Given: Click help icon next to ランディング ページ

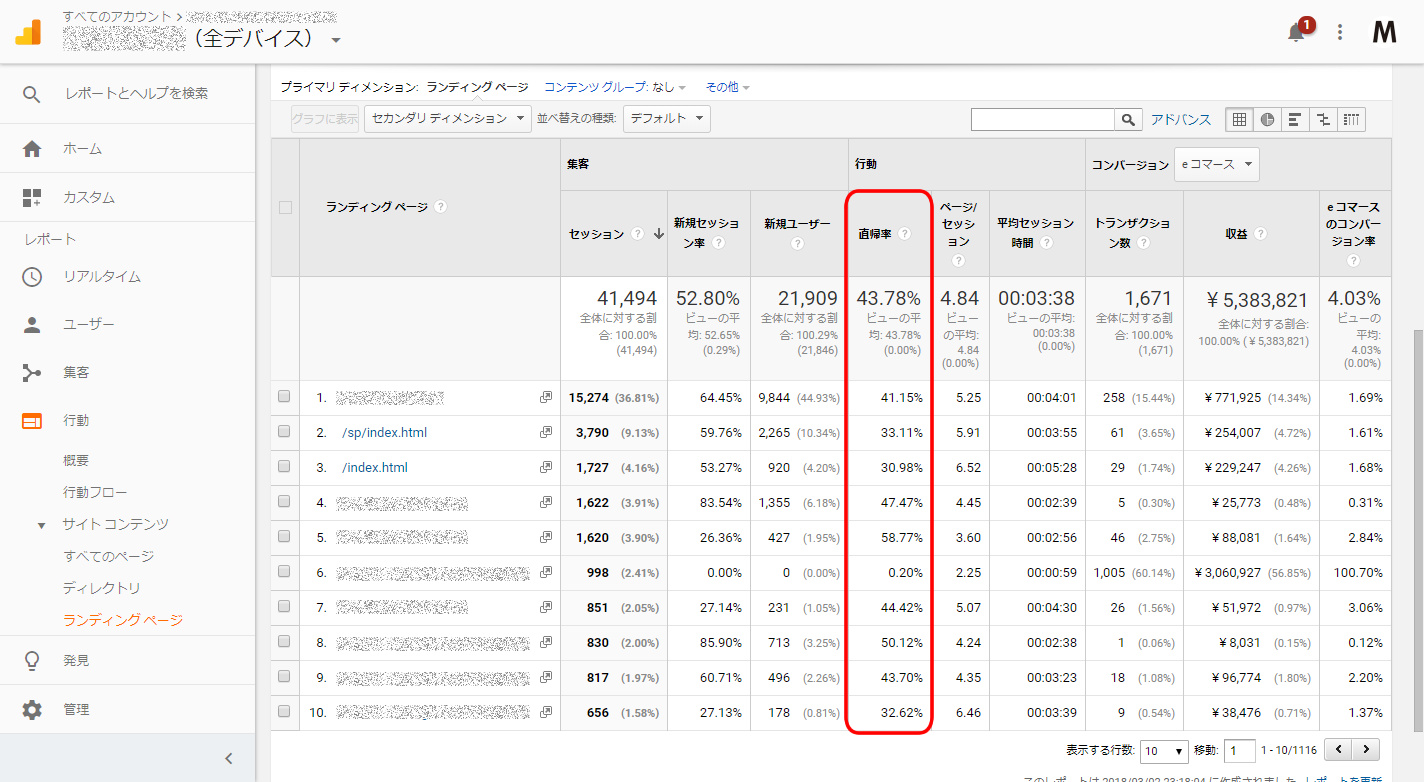Looking at the screenshot, I should click(441, 207).
